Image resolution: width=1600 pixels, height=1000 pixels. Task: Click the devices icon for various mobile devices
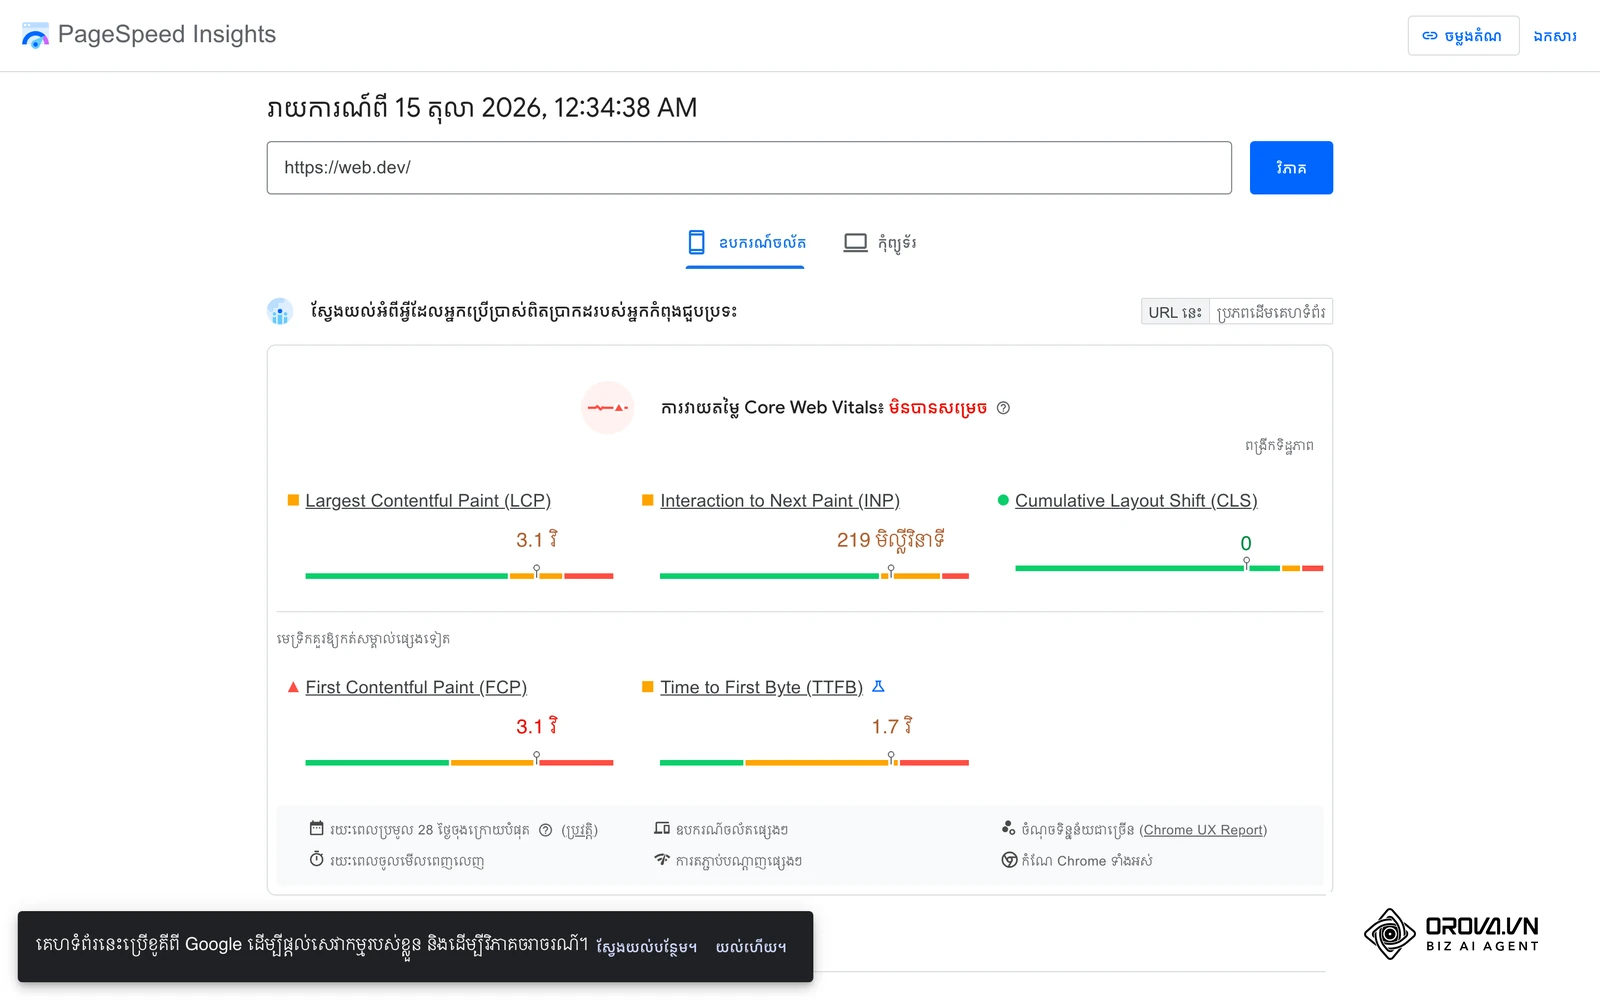pos(662,828)
